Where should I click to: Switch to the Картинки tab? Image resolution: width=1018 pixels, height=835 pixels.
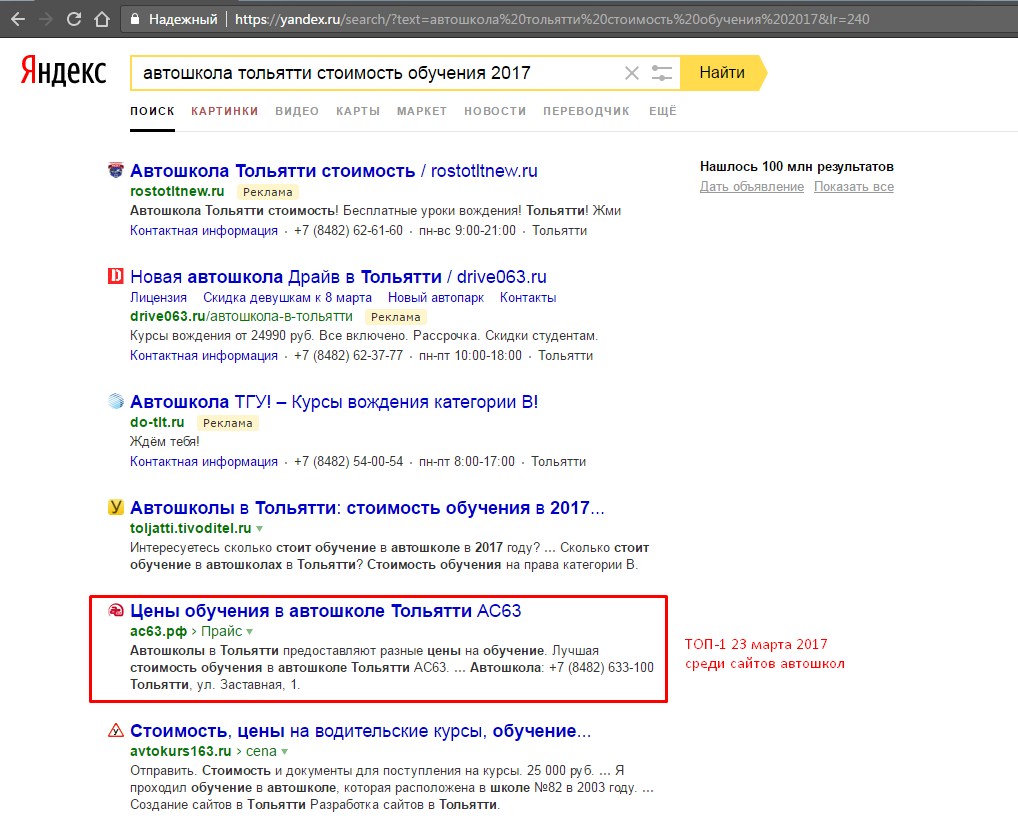click(225, 111)
